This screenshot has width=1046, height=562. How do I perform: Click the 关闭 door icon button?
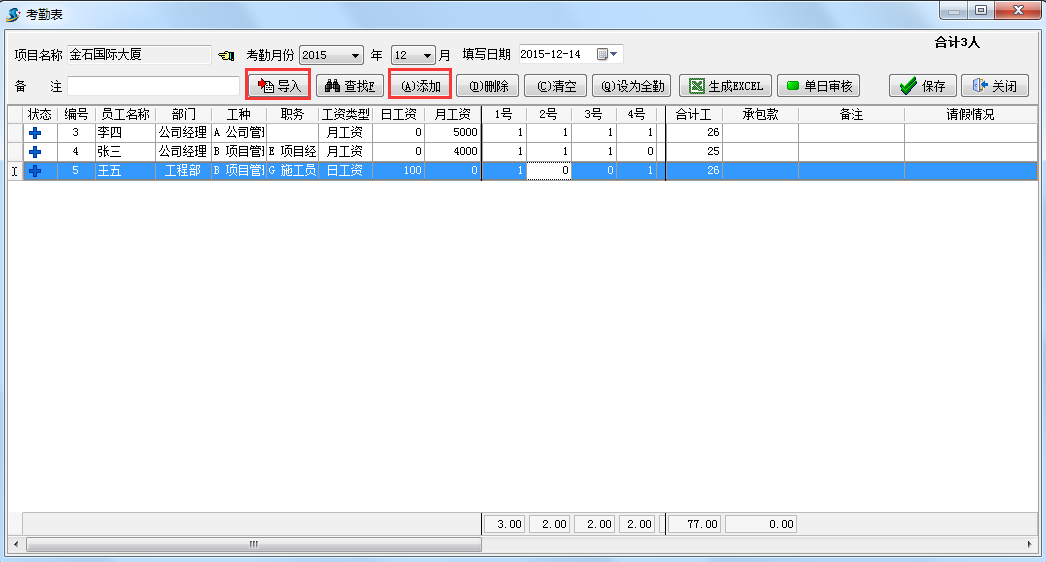994,86
